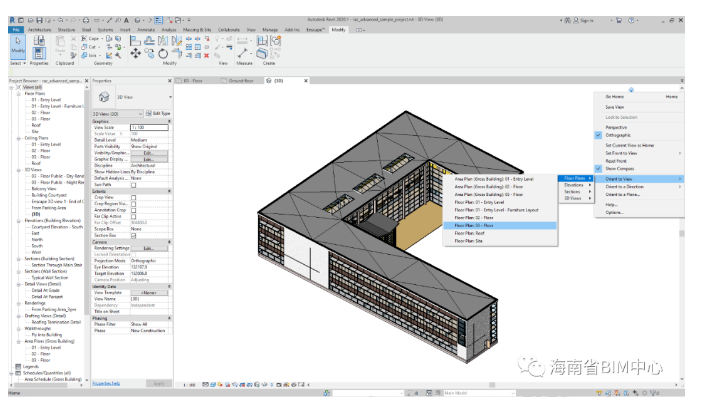This screenshot has width=704, height=409.
Task: Click Edit button for Rendering Settings
Action: click(x=147, y=247)
